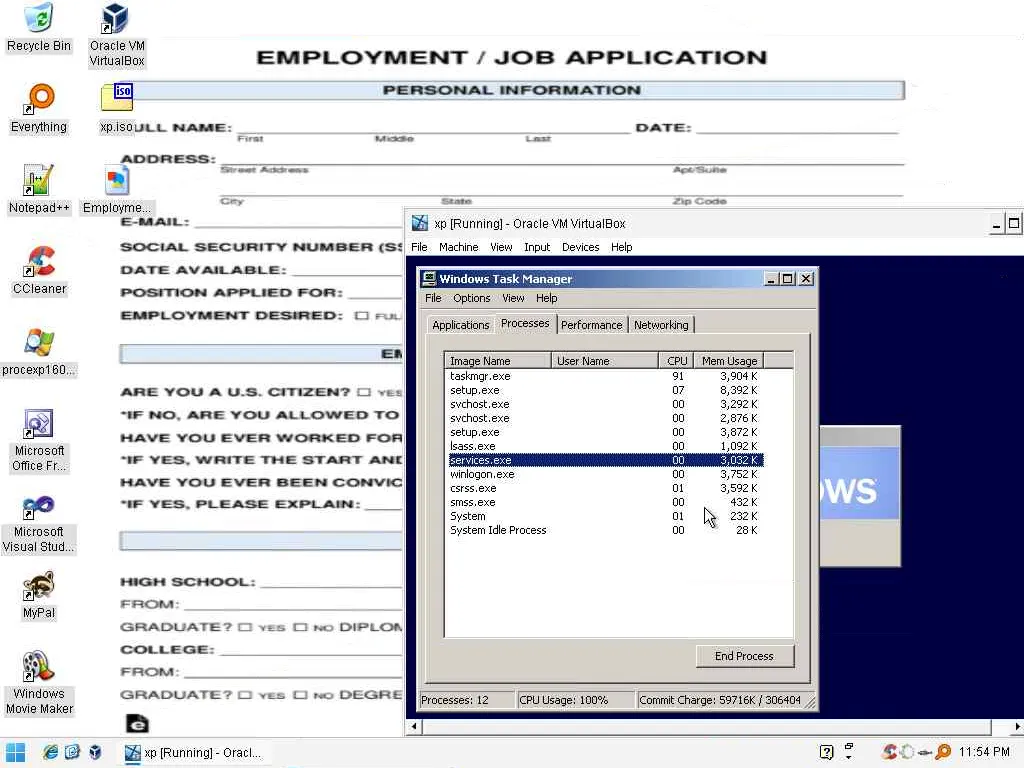Screen dimensions: 1024x768
Task: Select the csrss.exe process row
Action: (605, 488)
